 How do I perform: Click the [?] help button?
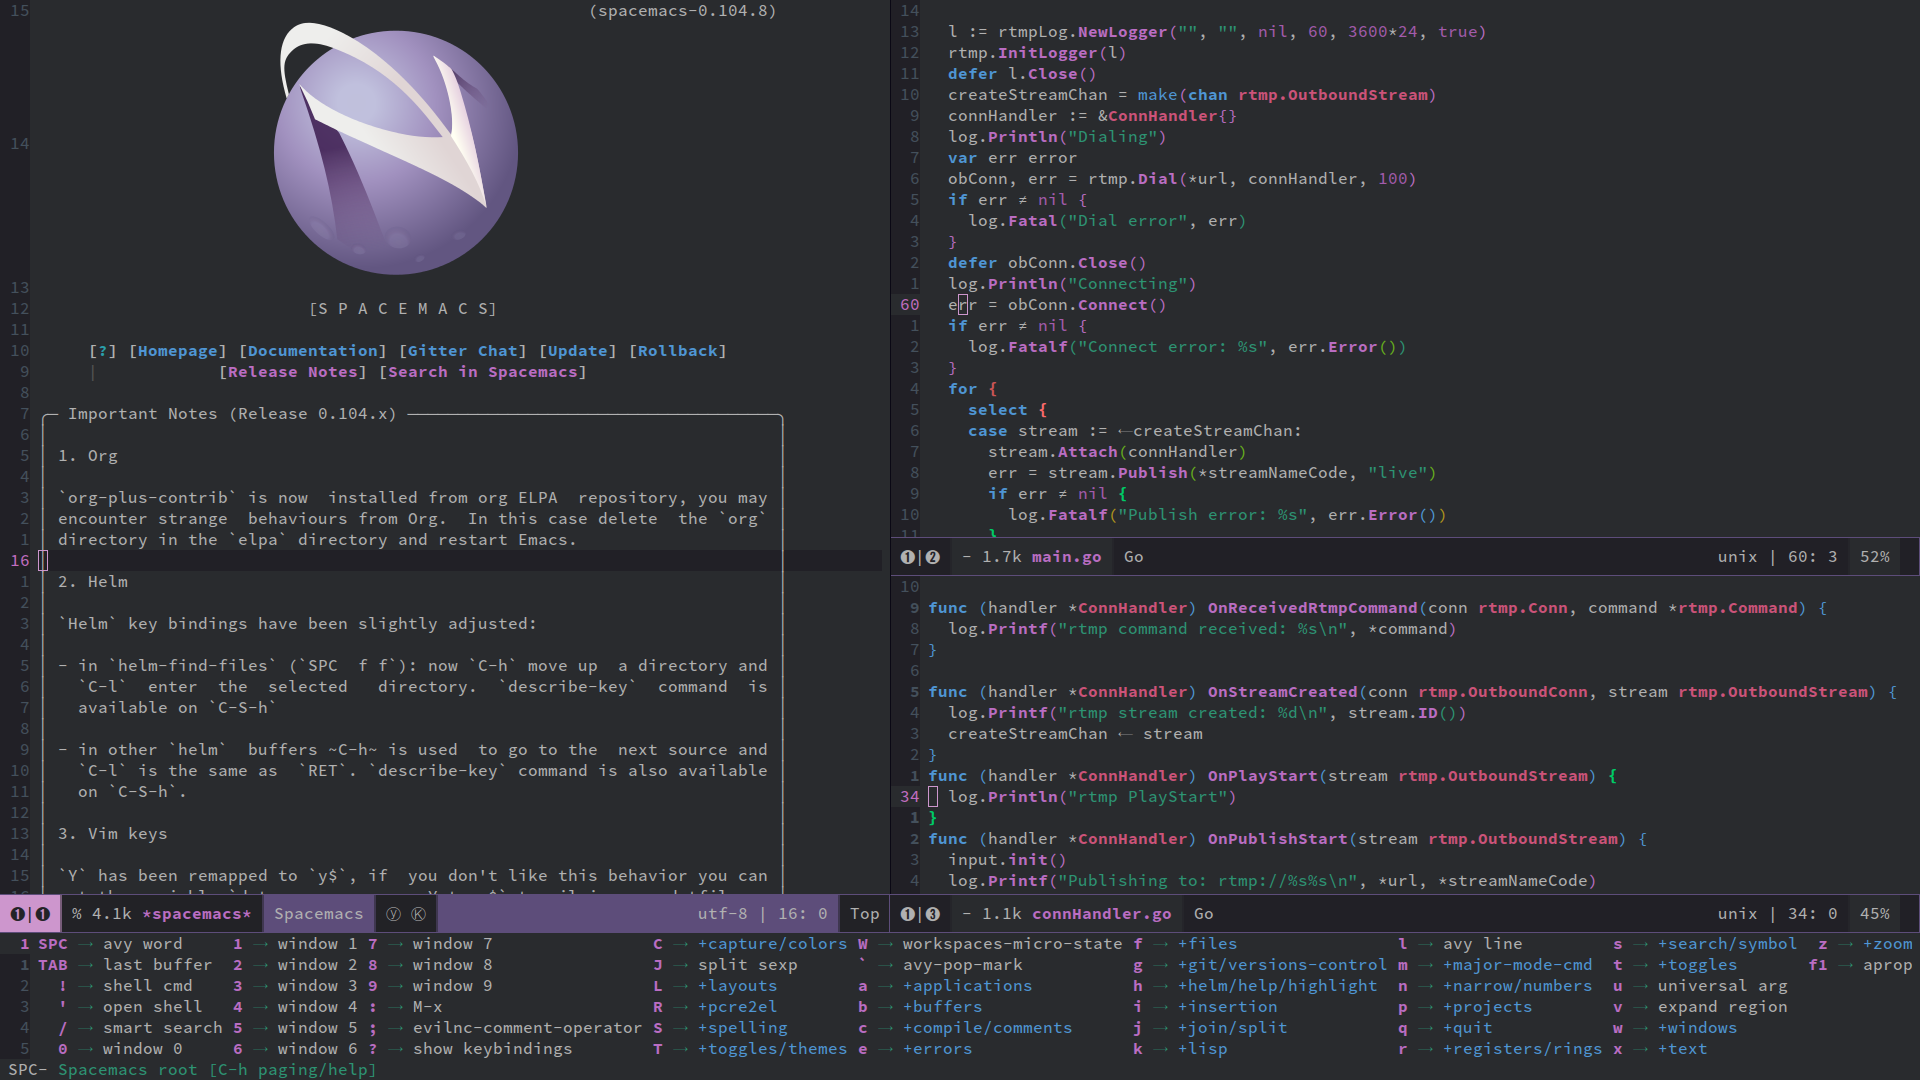(x=103, y=351)
